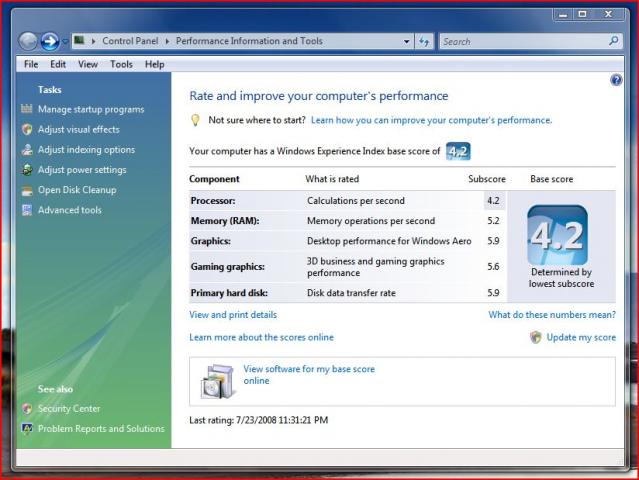Select Performance Information and Tools breadcrumb
This screenshot has width=639, height=480.
click(249, 41)
